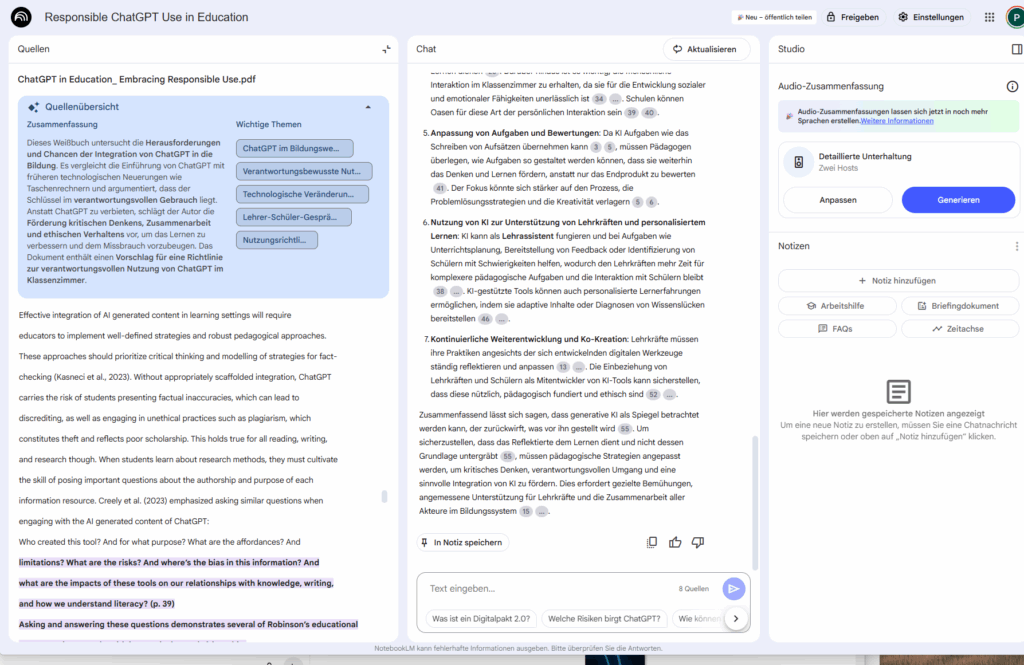The image size is (1024, 665).
Task: Show more suggested questions with the chevron
Action: pos(736,619)
